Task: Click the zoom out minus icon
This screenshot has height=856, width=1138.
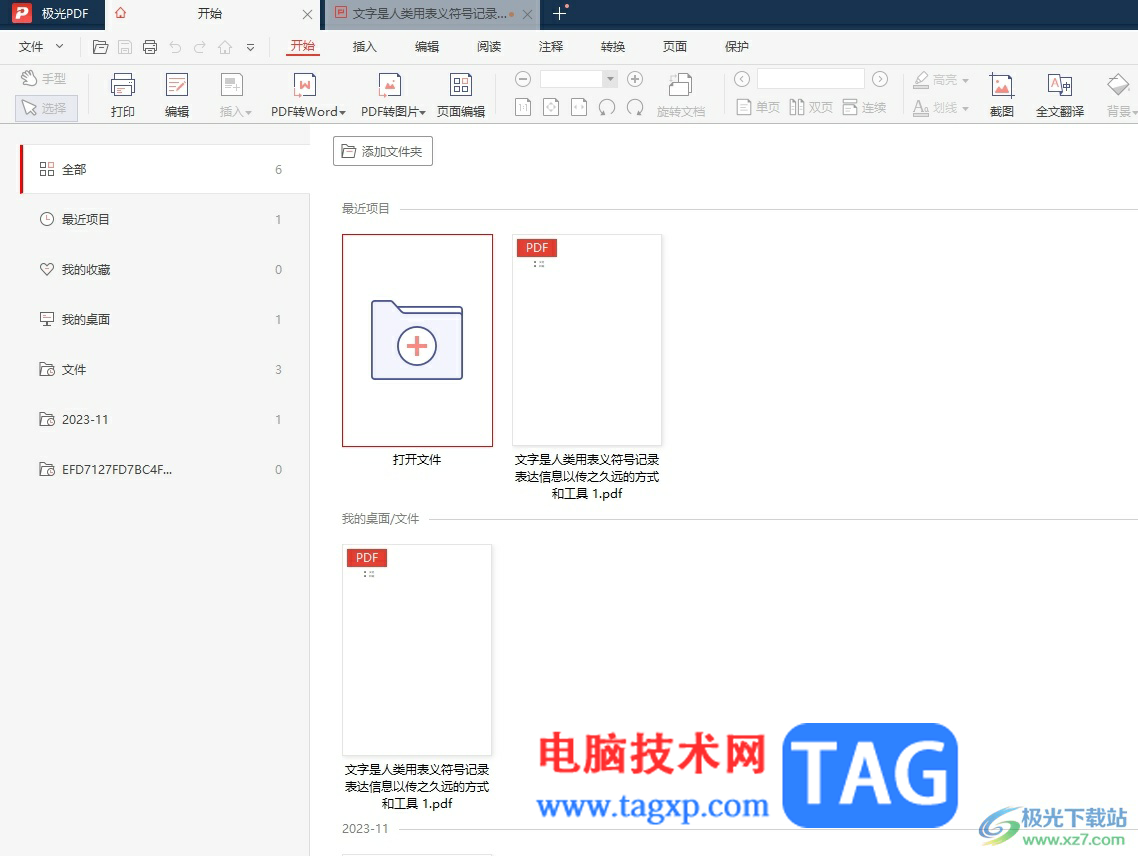Action: pos(523,78)
